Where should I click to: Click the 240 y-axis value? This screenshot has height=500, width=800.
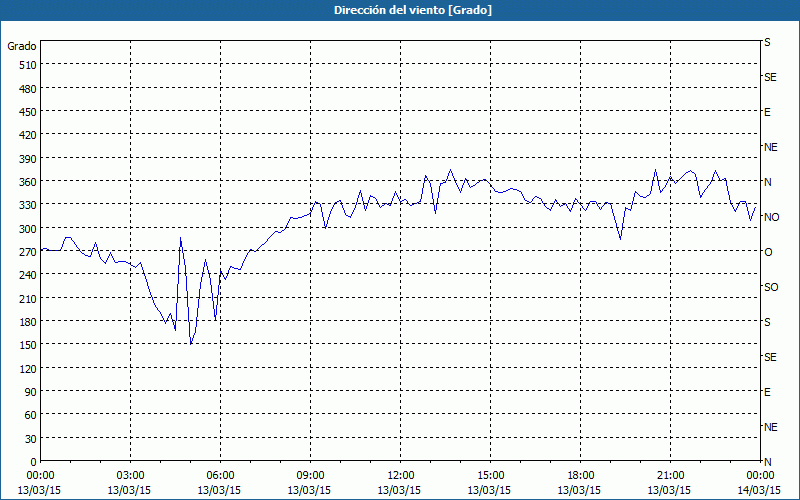click(29, 274)
